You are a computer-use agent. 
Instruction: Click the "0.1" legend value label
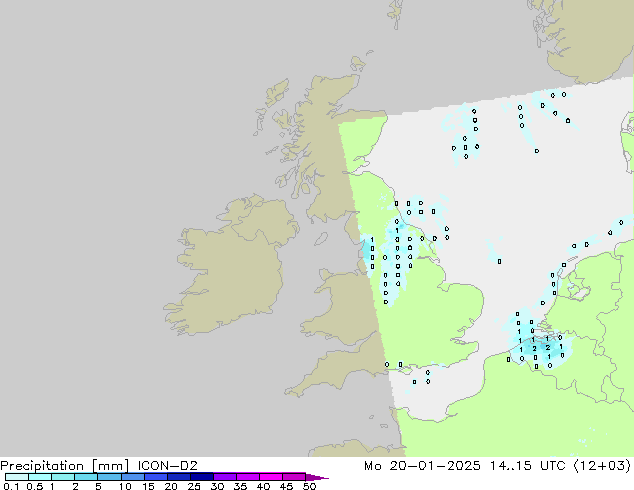click(x=11, y=486)
